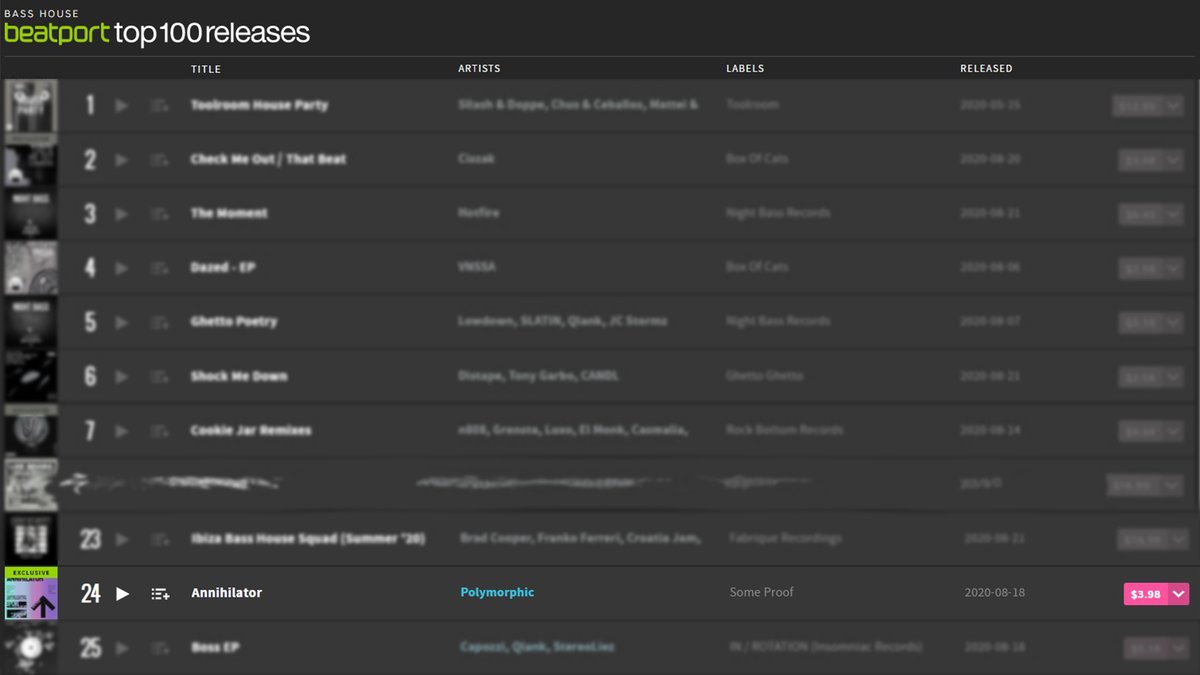Open Night Bass Records label on The Moment
1200x675 pixels.
[778, 213]
